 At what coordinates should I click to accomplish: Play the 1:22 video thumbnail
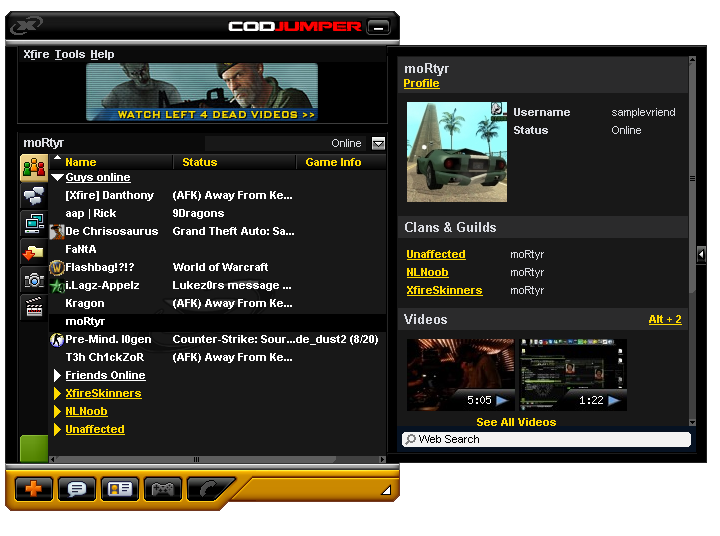tap(573, 375)
